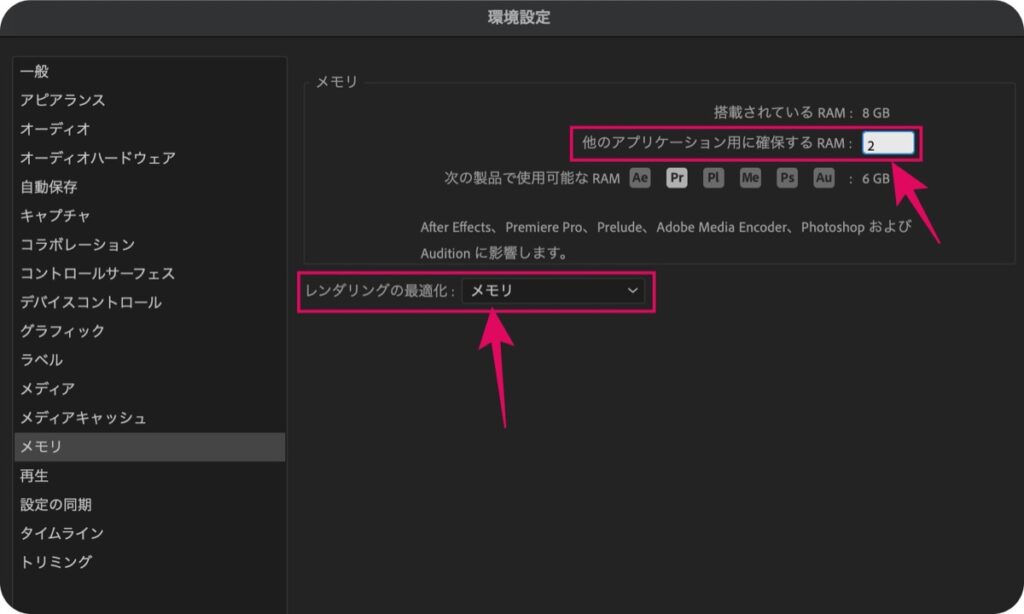Open メディアキャッシュ settings
Image resolution: width=1024 pixels, height=614 pixels.
coord(150,417)
